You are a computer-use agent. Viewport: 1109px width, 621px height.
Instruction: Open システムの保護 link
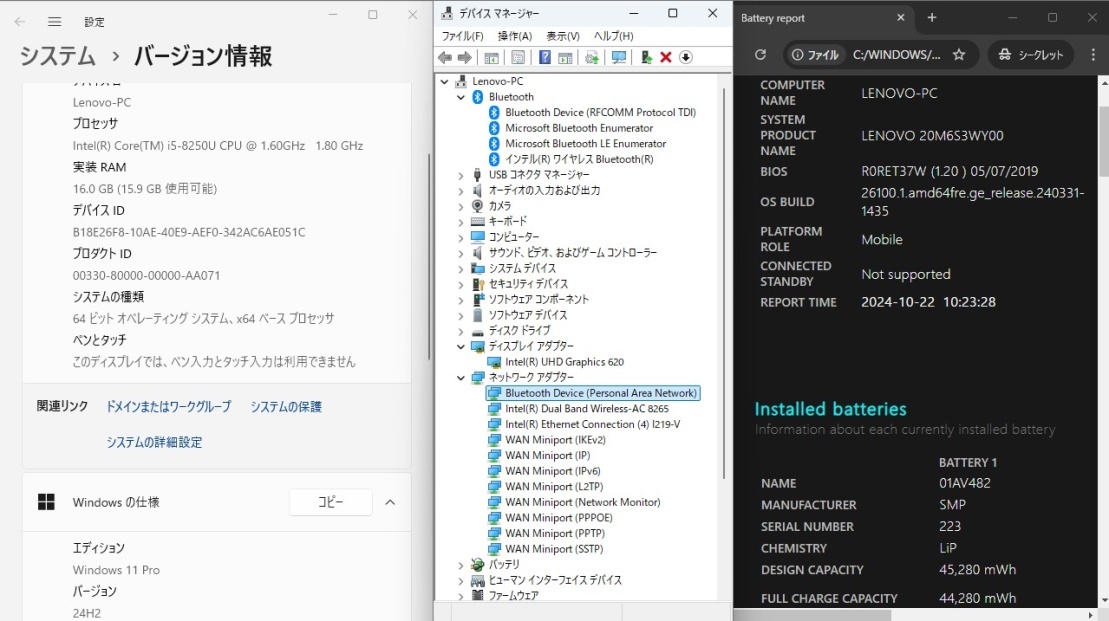pyautogui.click(x=286, y=407)
